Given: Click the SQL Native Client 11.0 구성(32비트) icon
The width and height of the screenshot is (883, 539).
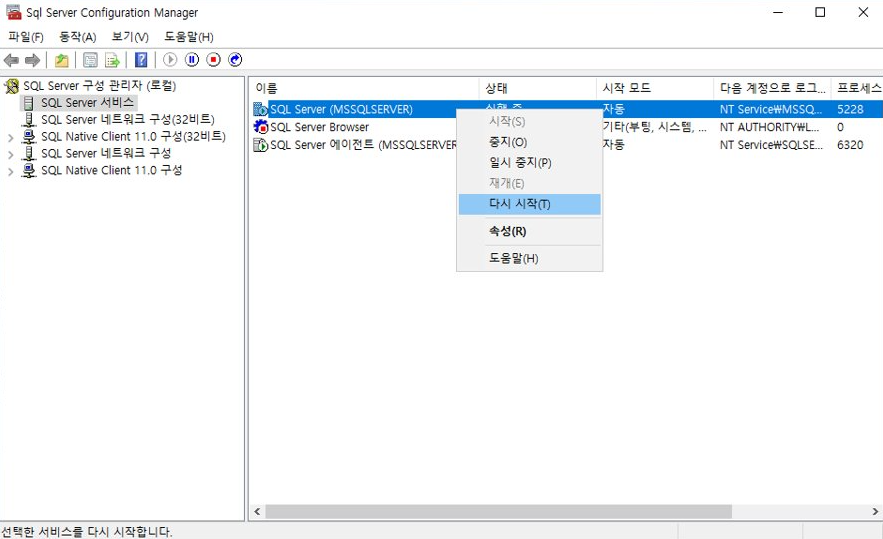Looking at the screenshot, I should pos(29,137).
